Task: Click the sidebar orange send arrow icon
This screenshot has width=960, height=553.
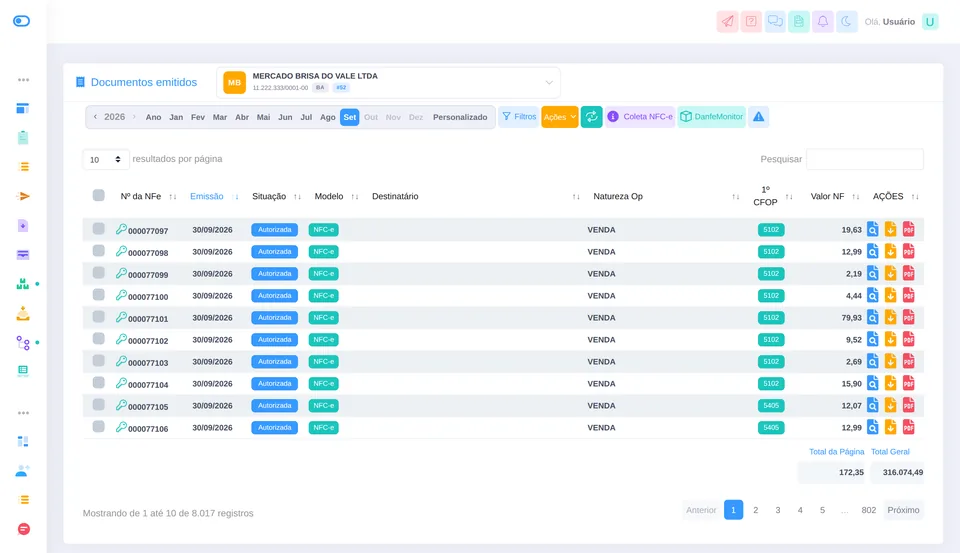Action: (x=23, y=196)
